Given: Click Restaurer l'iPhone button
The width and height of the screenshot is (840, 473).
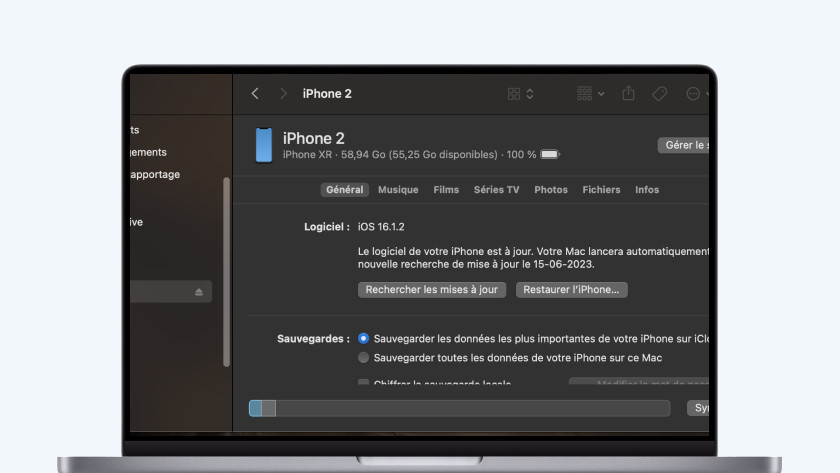Looking at the screenshot, I should click(572, 290).
